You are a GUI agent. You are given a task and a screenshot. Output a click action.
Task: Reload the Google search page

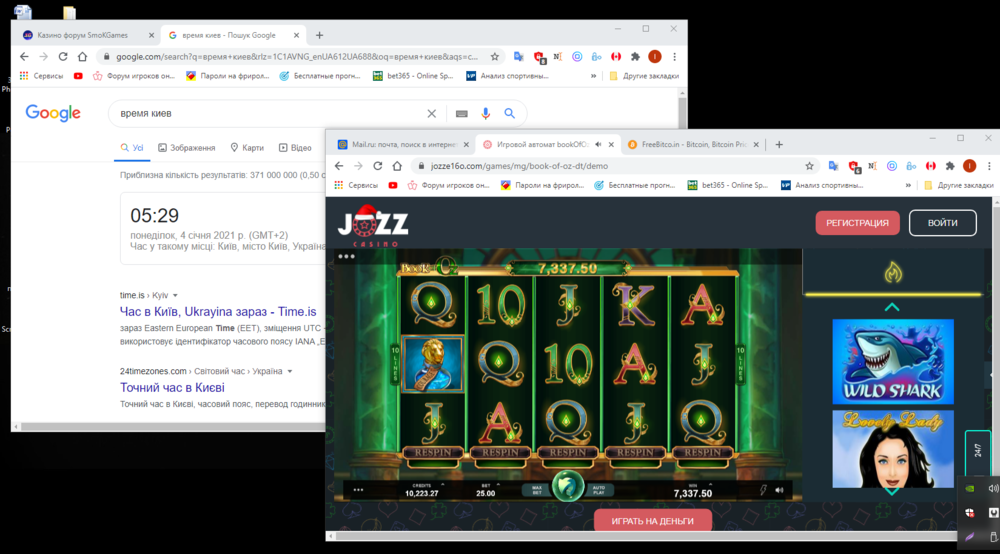click(62, 57)
